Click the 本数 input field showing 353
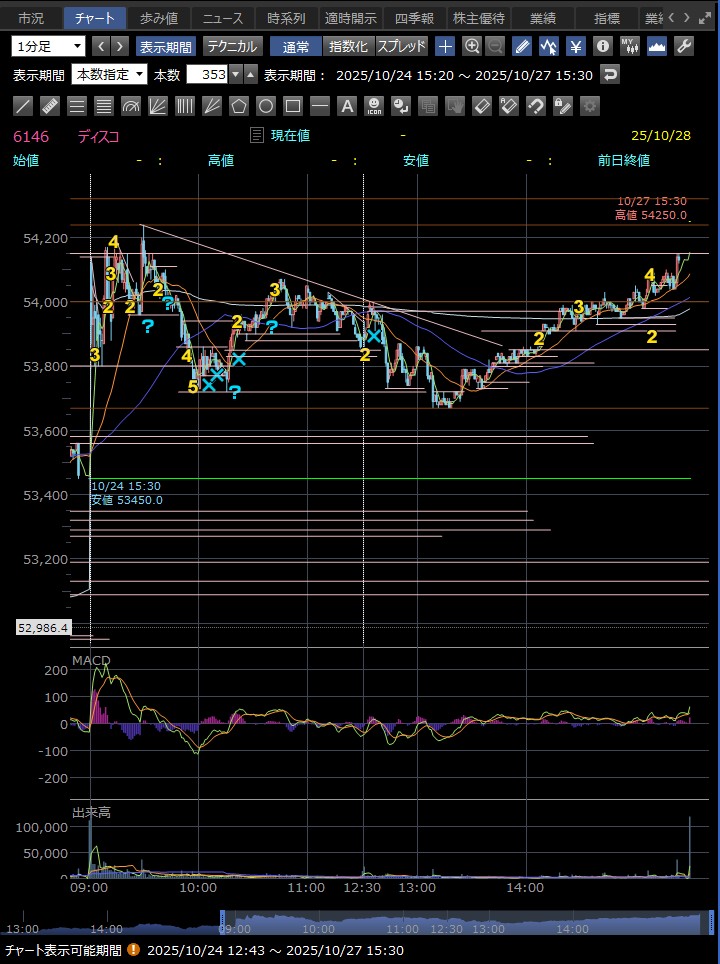 tap(207, 75)
